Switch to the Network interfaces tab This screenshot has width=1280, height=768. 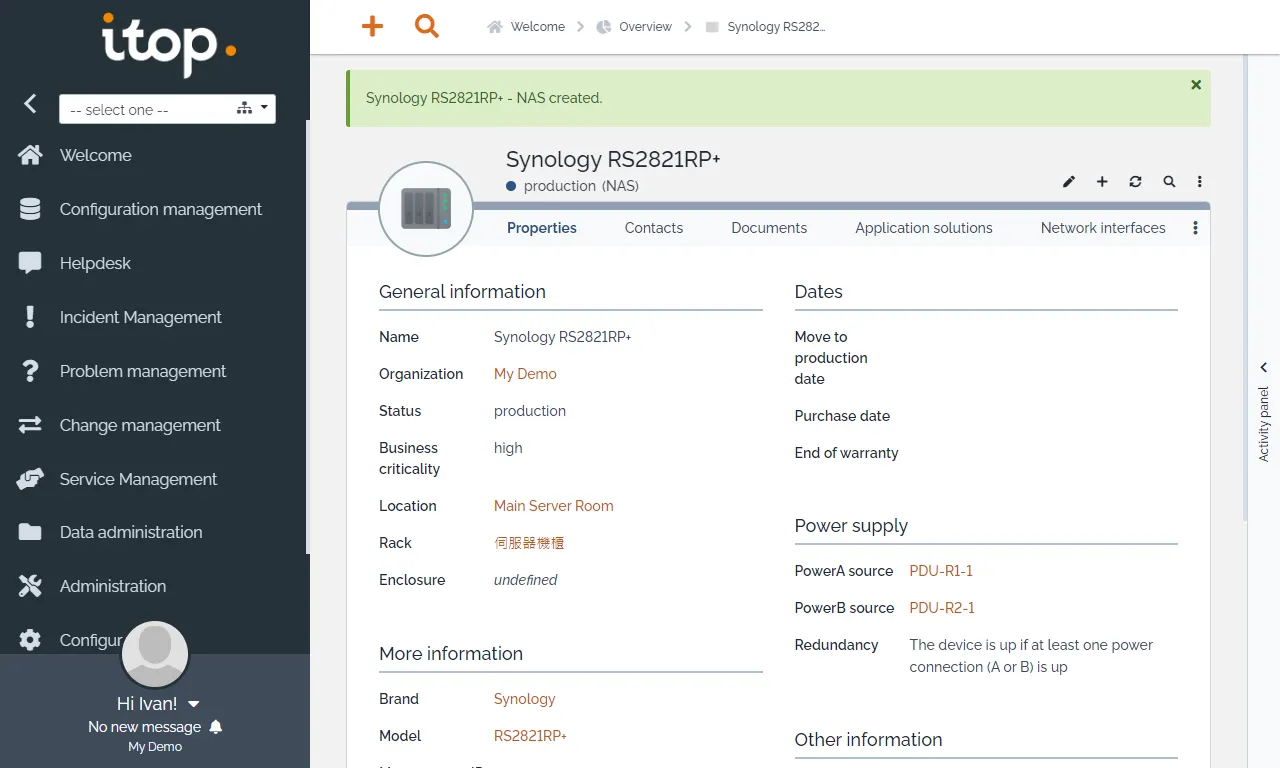tap(1103, 228)
